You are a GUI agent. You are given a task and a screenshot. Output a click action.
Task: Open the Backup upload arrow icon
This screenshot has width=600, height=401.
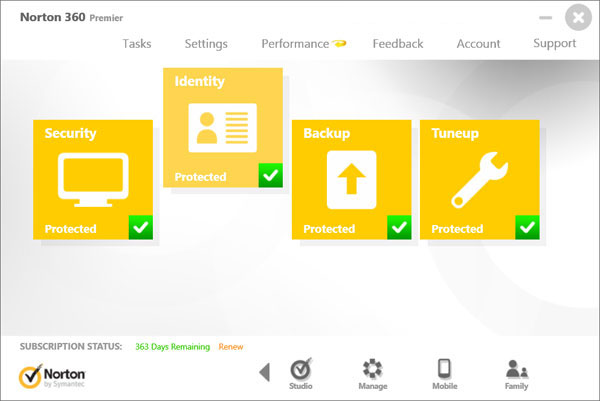point(351,179)
